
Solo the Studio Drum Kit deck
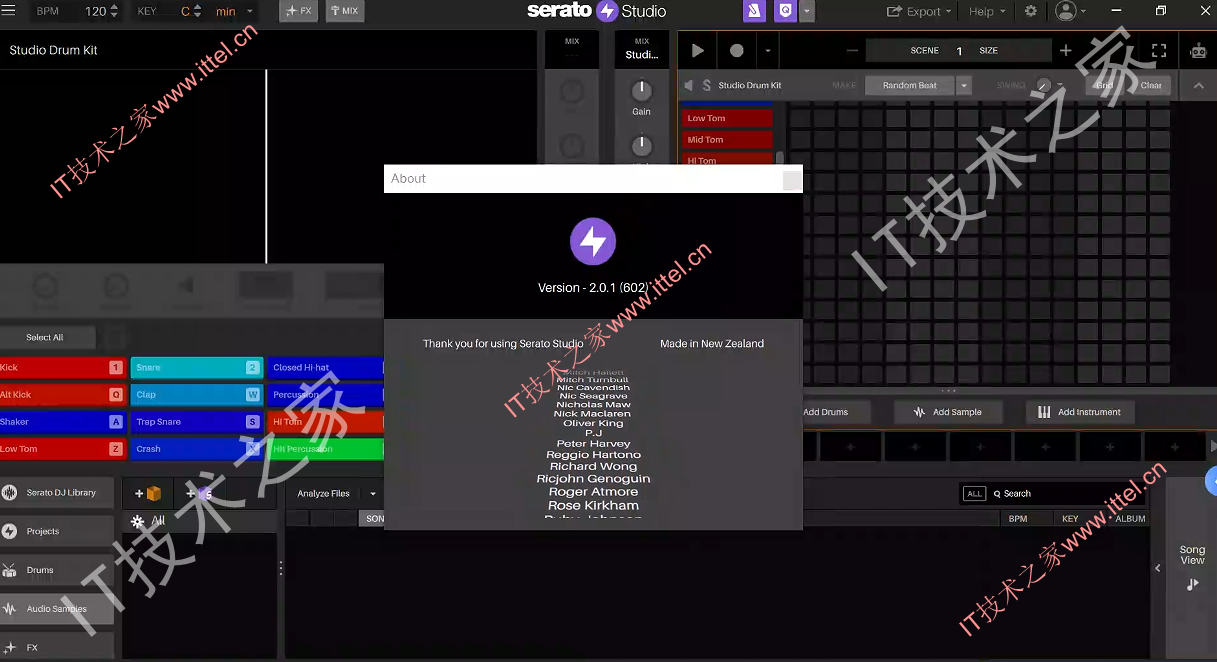(707, 85)
